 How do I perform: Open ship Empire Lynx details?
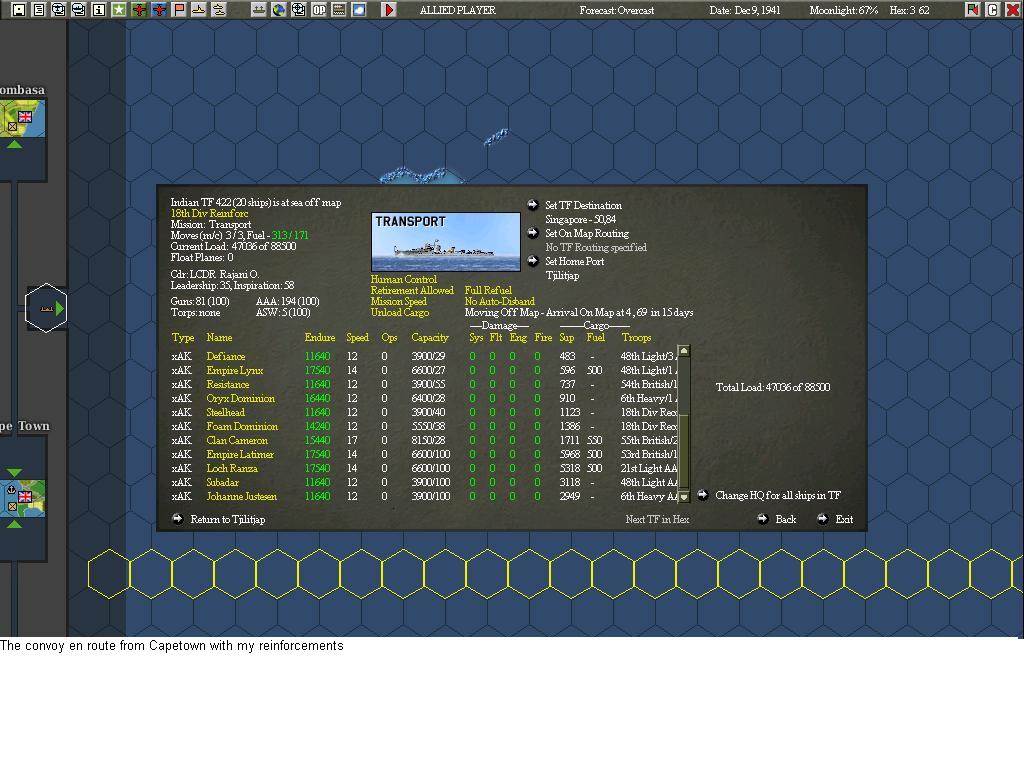(x=234, y=370)
